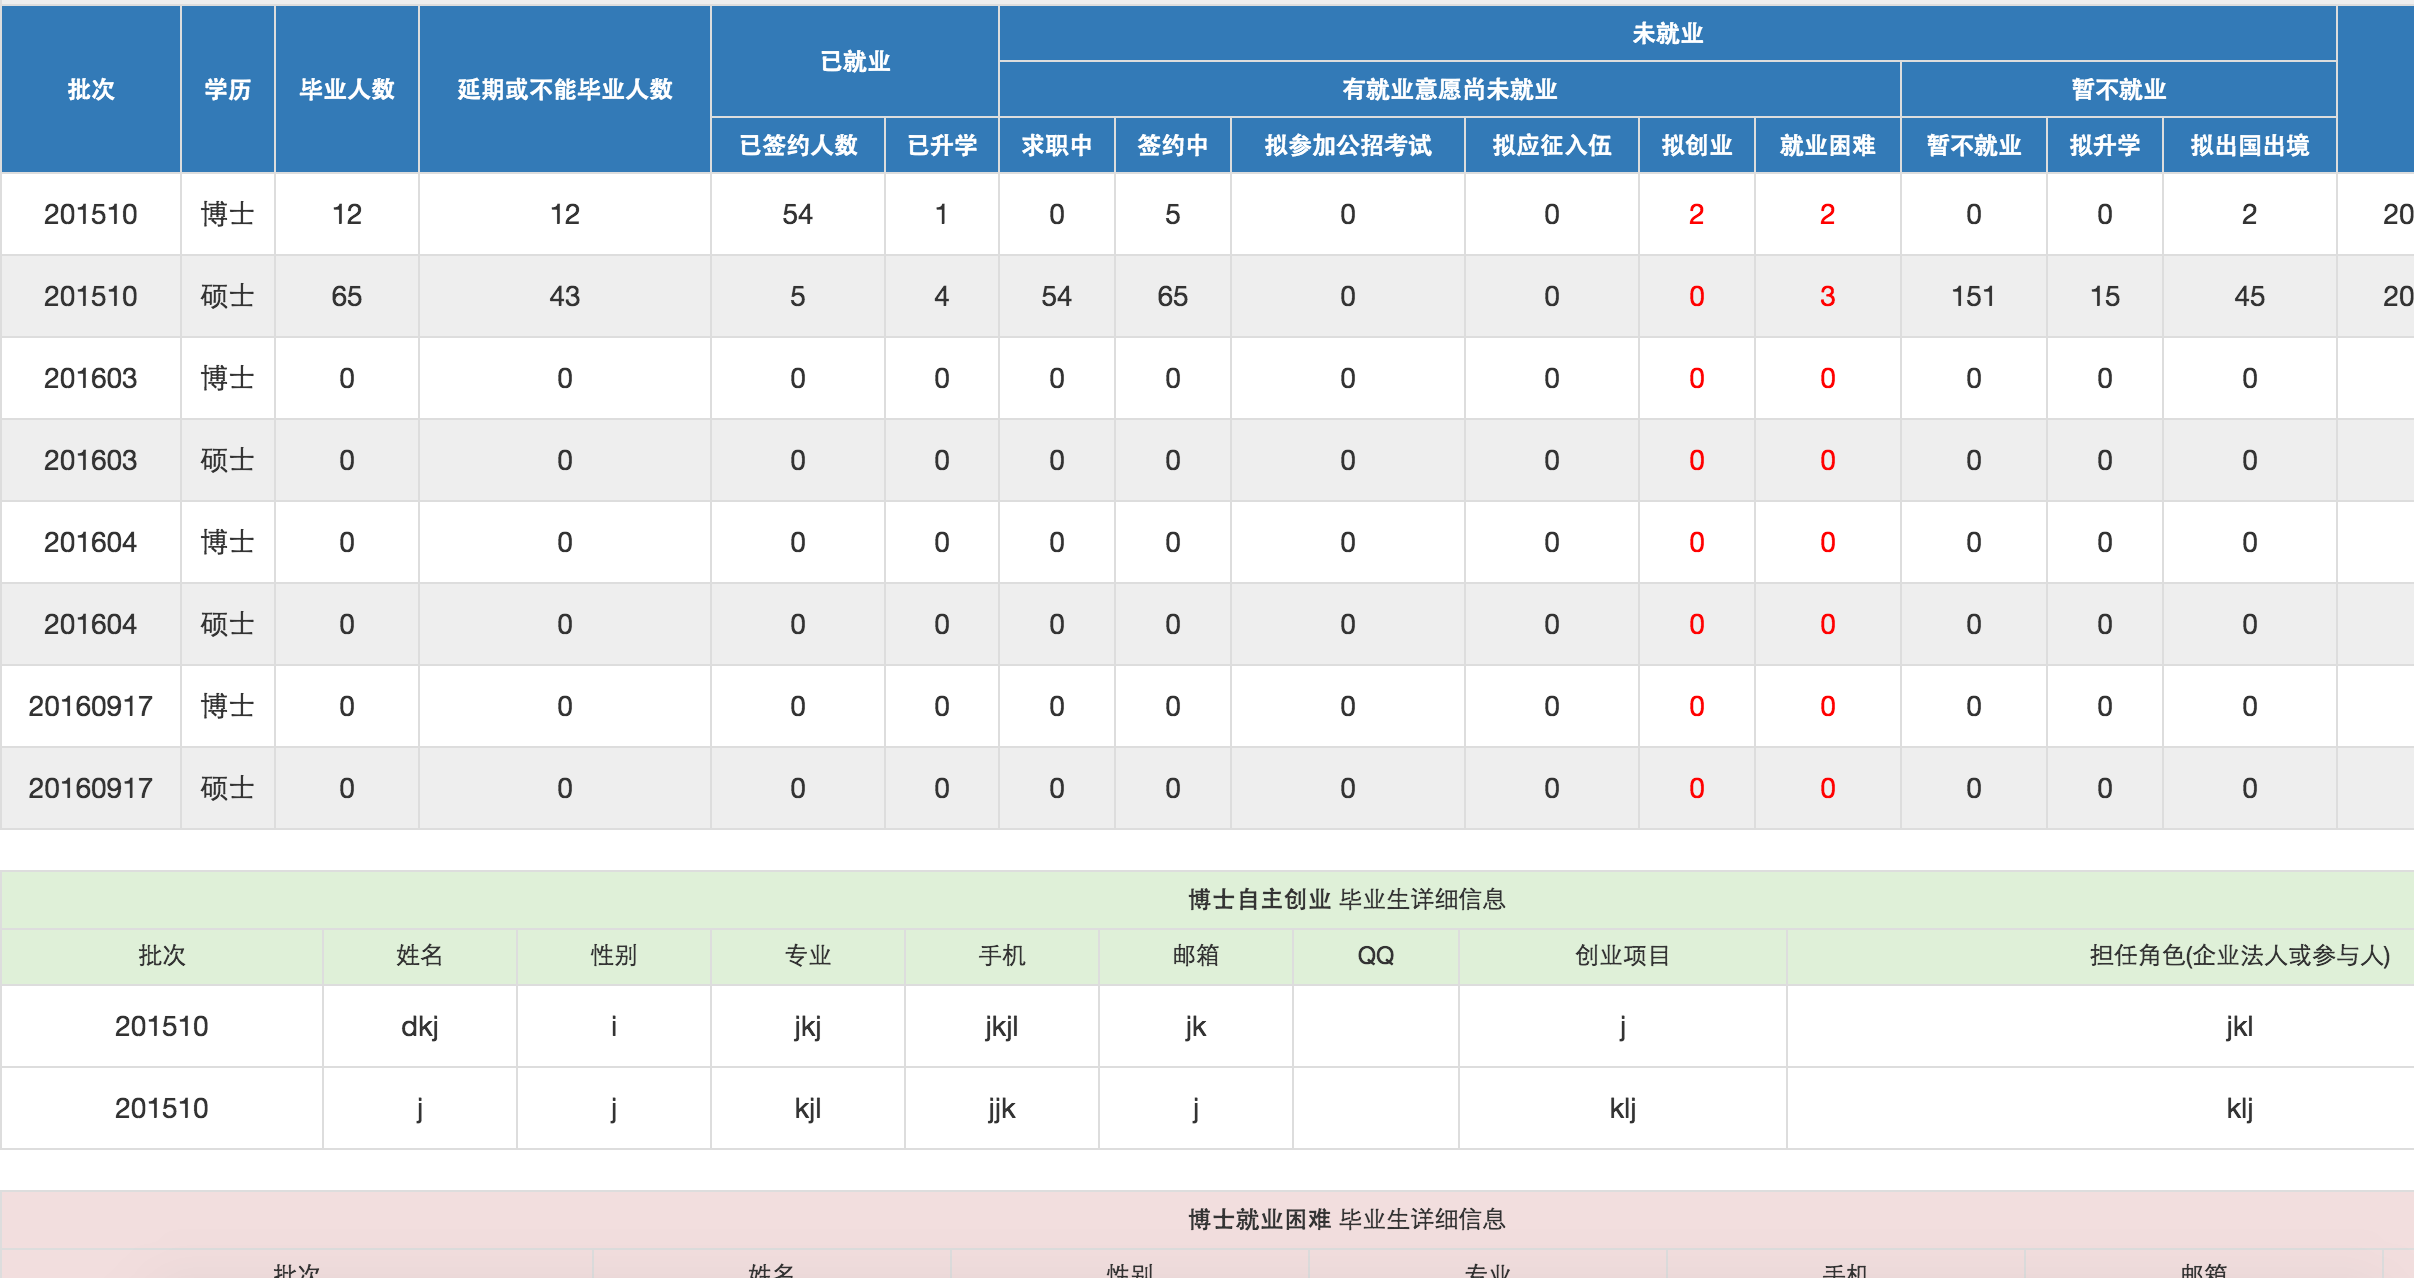Viewport: 2414px width, 1278px height.
Task: Click the 已签约人数 sub-header
Action: tap(798, 145)
